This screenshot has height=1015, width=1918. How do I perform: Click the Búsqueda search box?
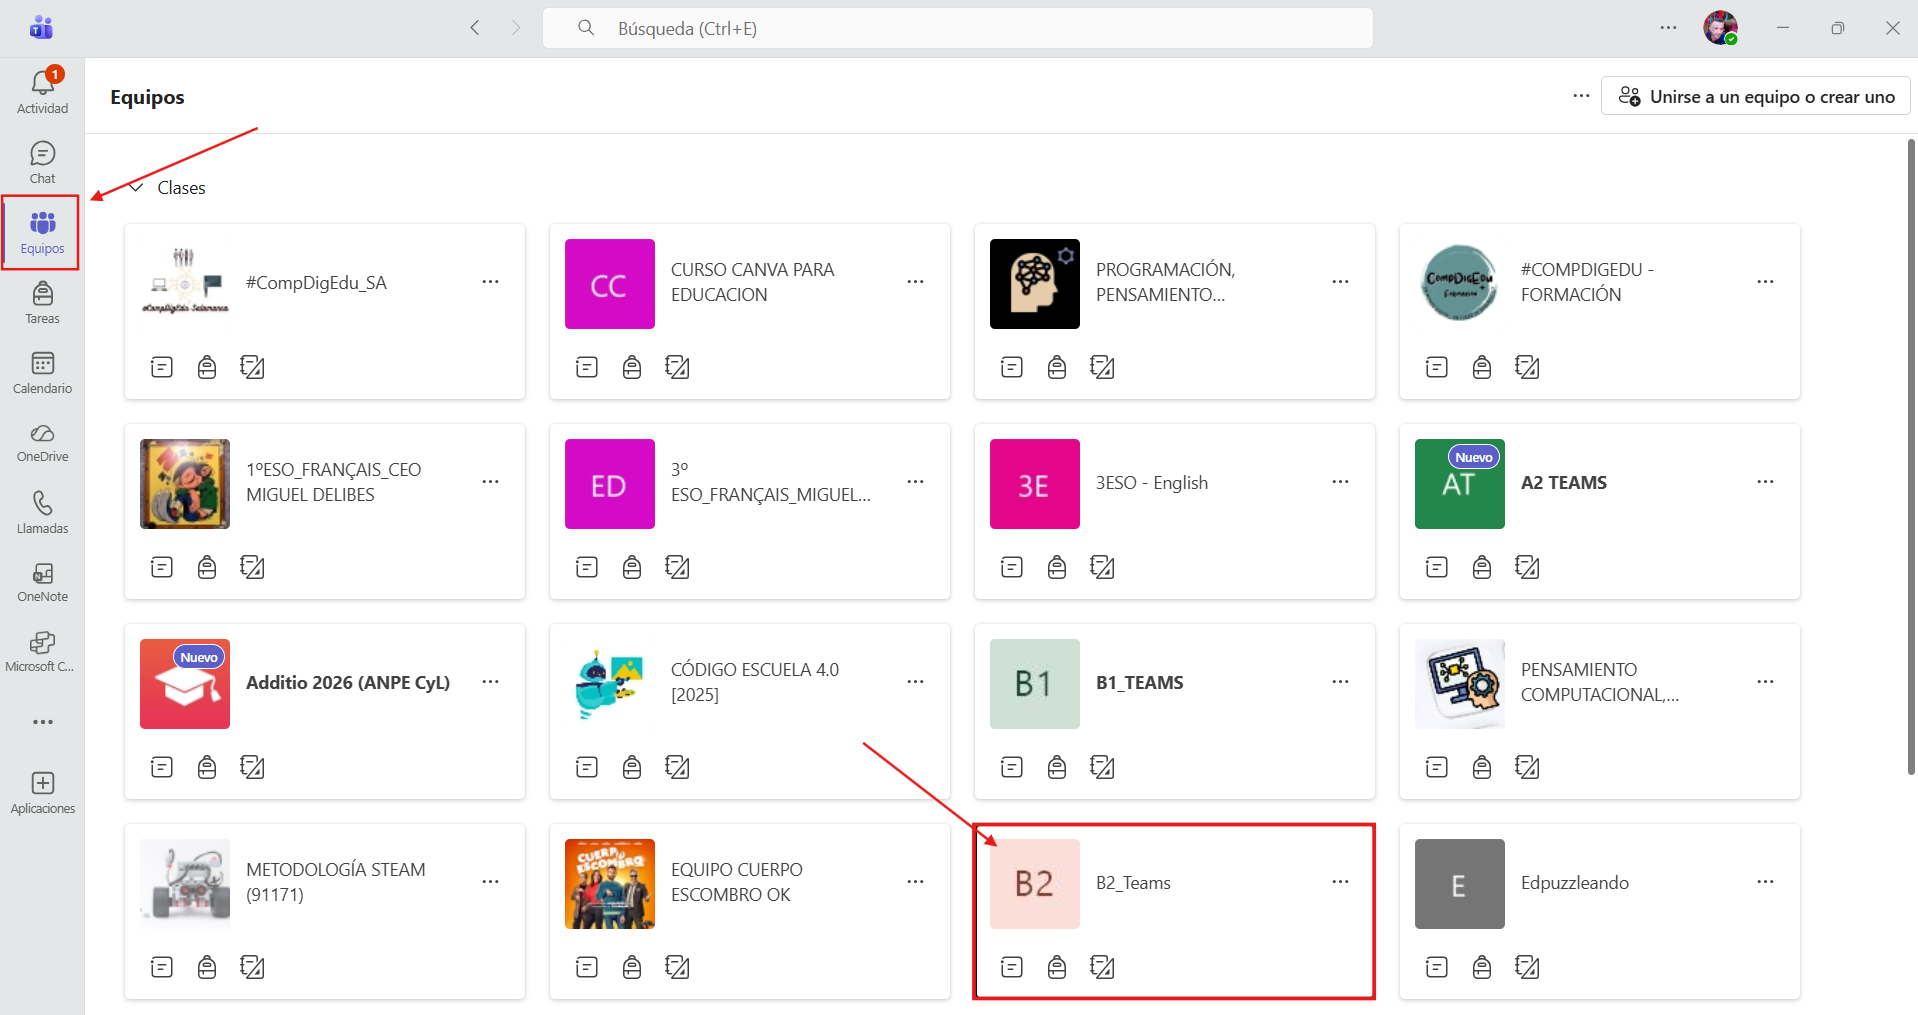(957, 28)
